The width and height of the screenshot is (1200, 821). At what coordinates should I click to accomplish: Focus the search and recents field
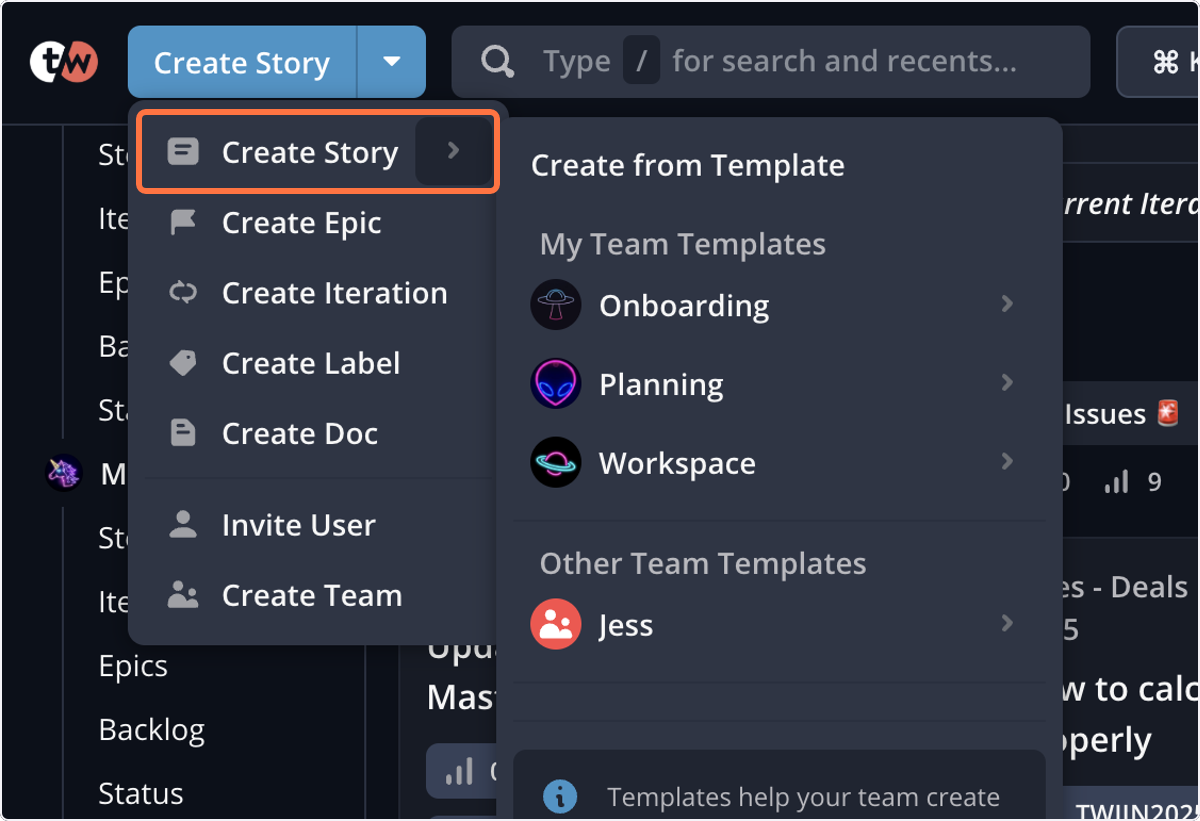click(x=771, y=62)
